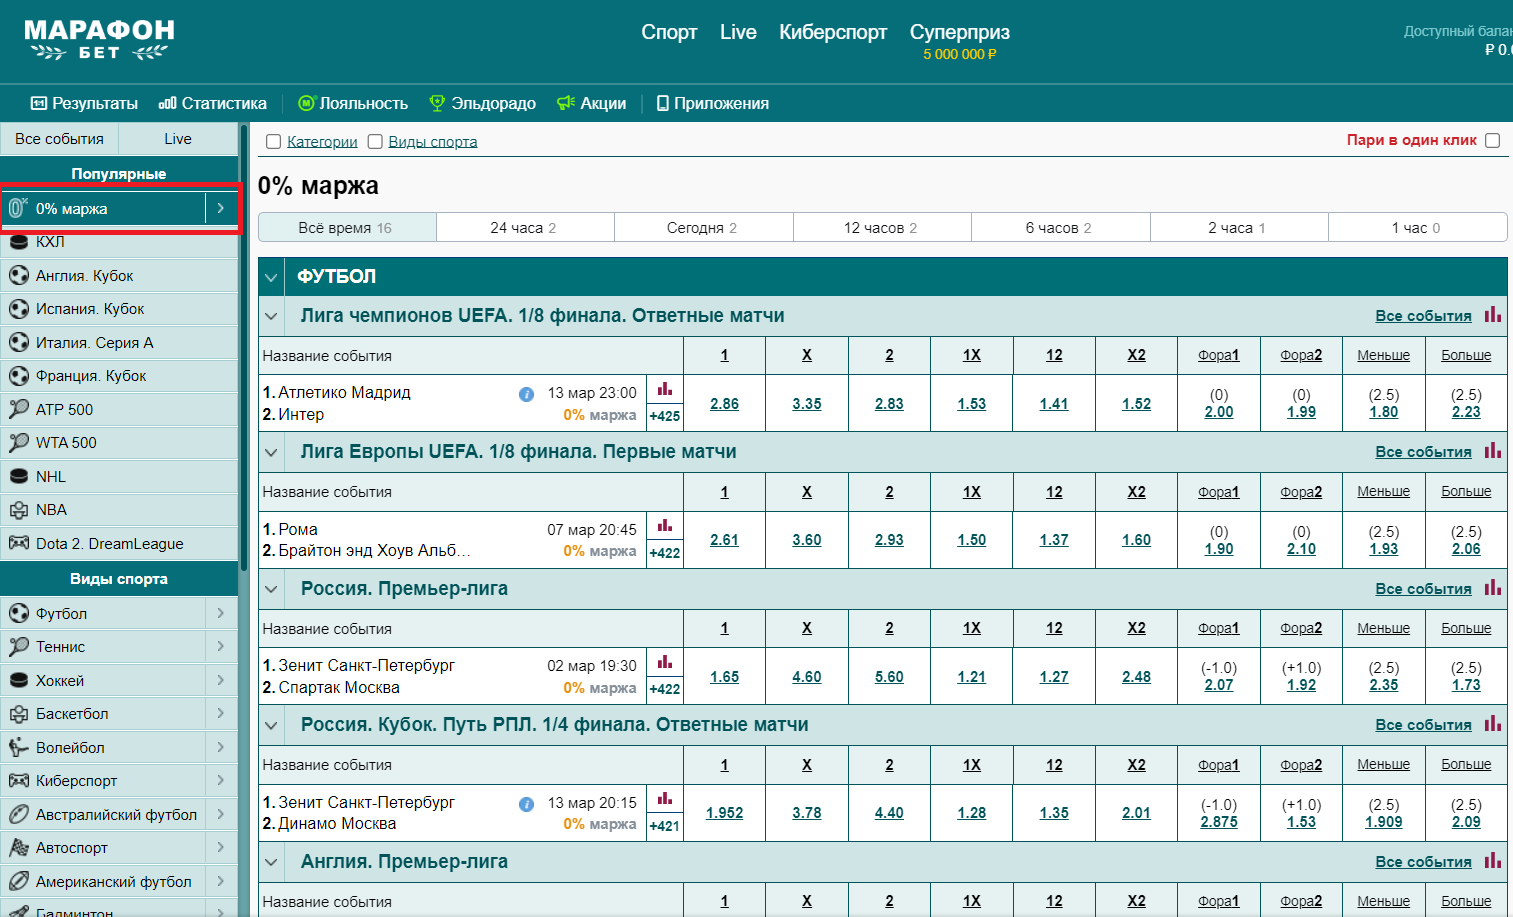Go to Live main menu

[738, 32]
